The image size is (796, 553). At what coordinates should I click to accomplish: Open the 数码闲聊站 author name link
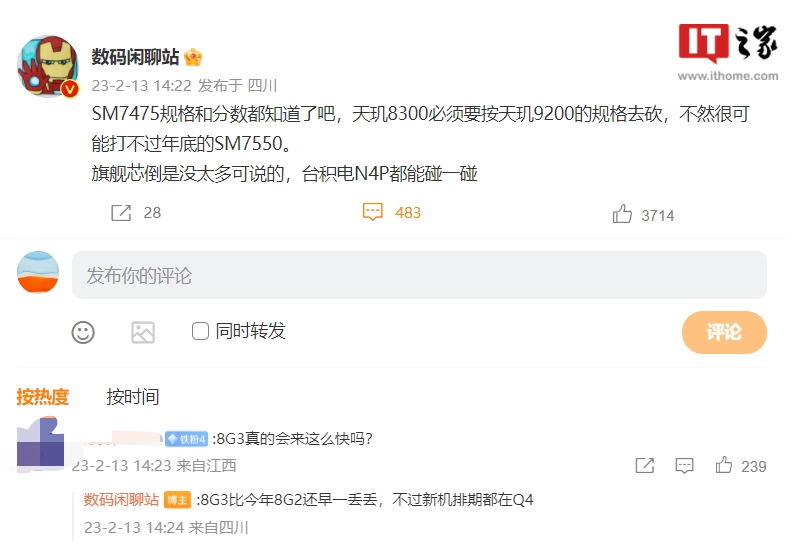[135, 57]
